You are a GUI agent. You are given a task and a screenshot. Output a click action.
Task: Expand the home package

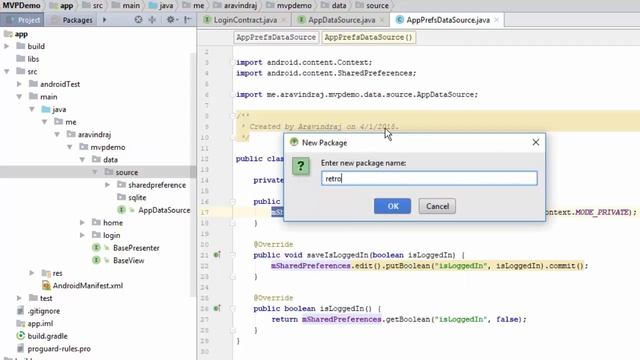82,222
